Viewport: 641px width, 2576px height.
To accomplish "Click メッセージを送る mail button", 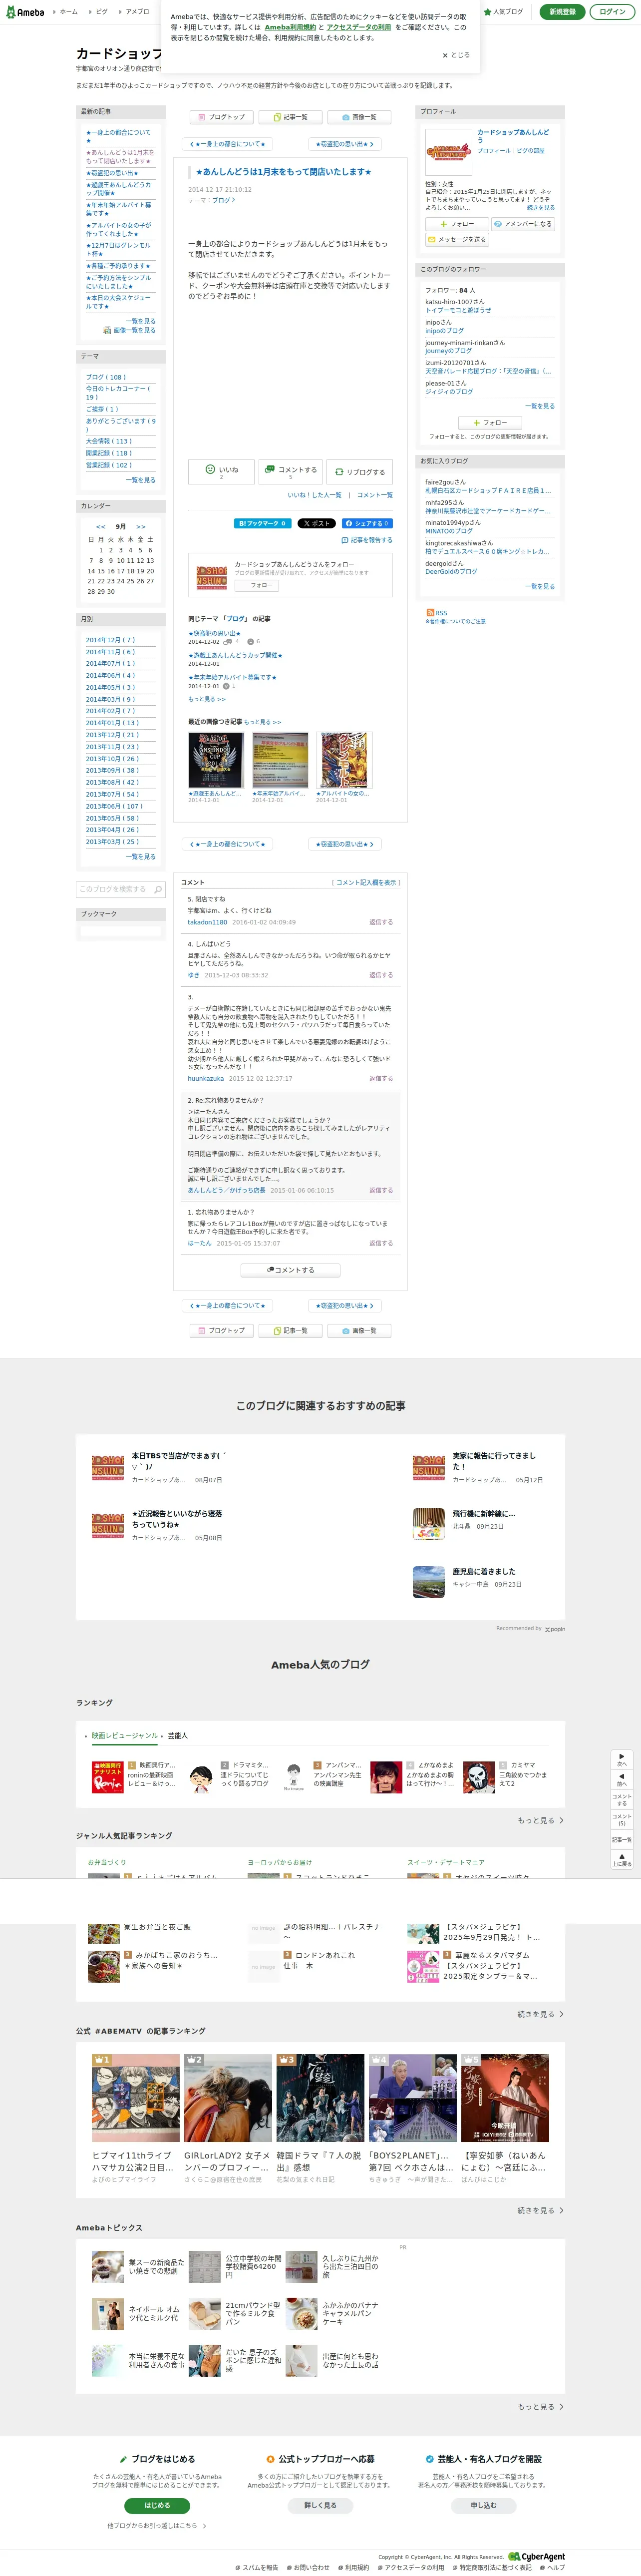I will pyautogui.click(x=457, y=239).
